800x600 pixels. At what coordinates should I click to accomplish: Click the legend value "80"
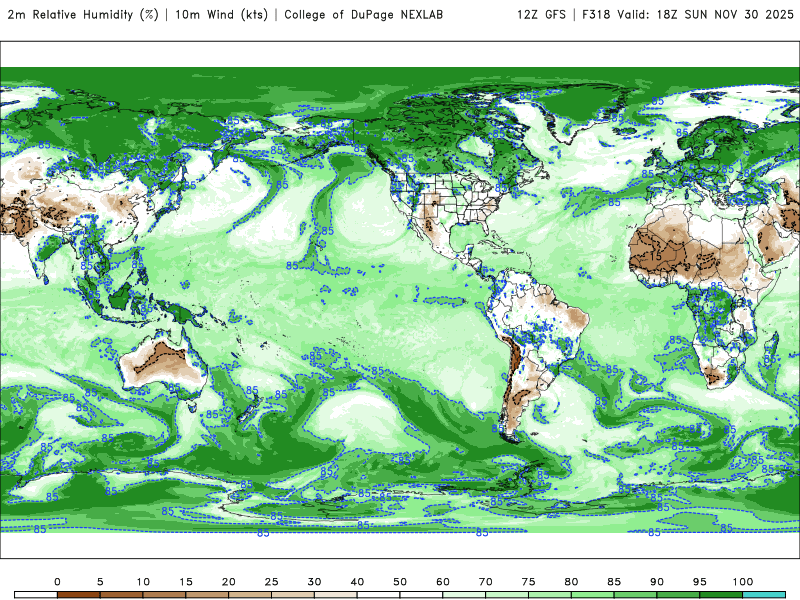571,582
